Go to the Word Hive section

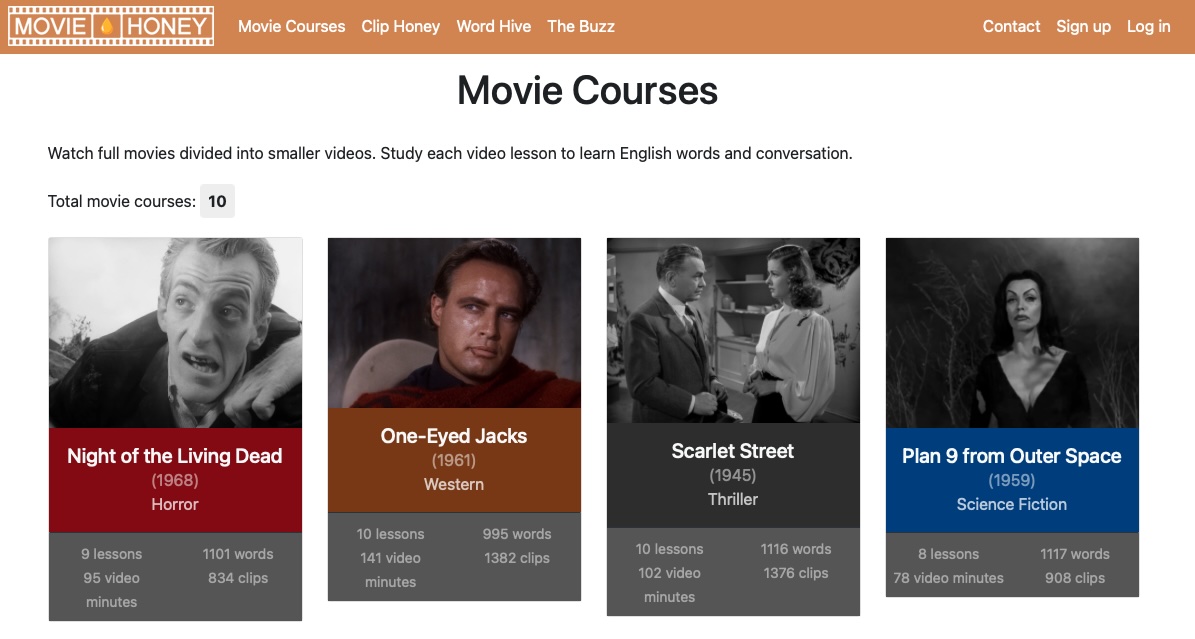pyautogui.click(x=493, y=26)
